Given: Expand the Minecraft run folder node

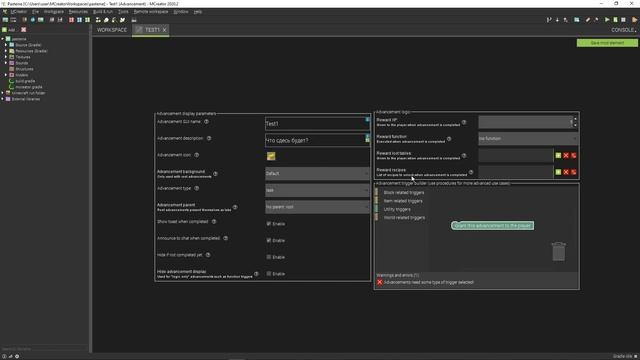Looking at the screenshot, I should pyautogui.click(x=2, y=93).
